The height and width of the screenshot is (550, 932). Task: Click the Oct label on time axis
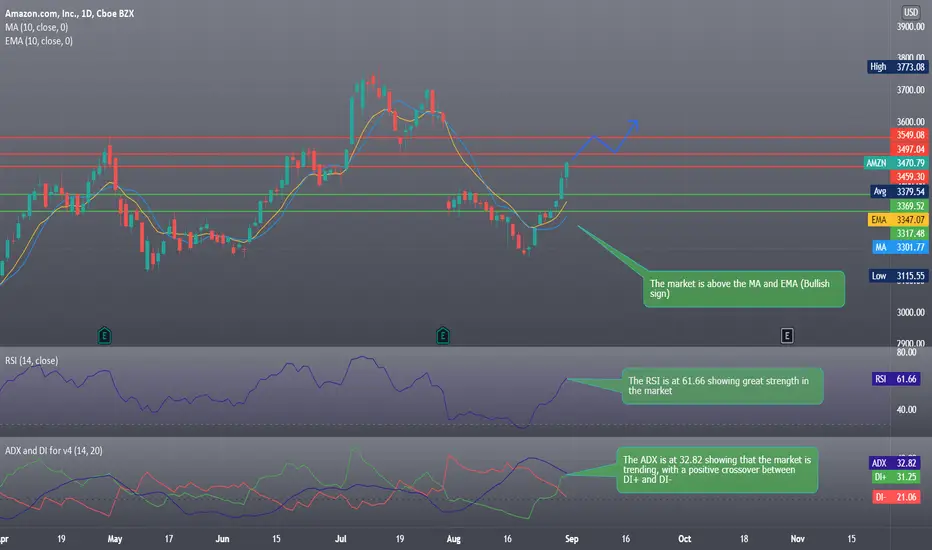684,539
